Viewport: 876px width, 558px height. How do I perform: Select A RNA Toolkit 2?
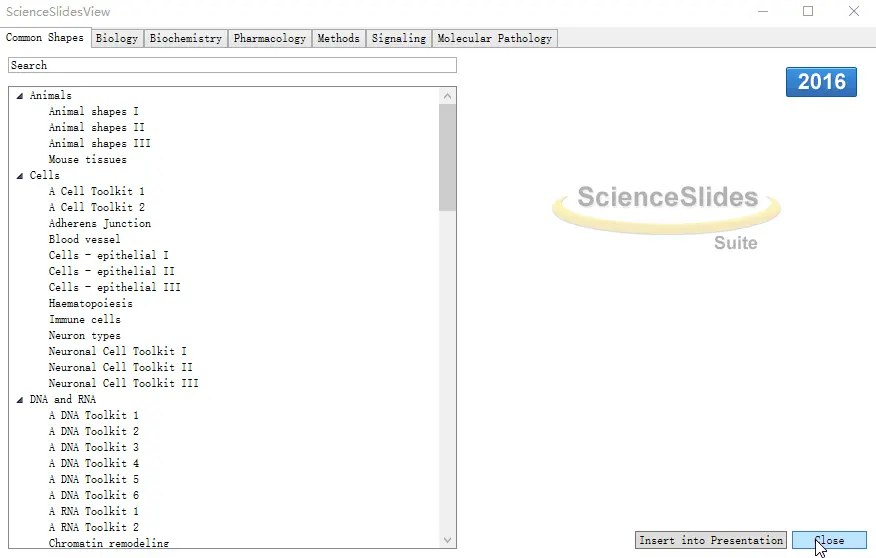(x=93, y=527)
